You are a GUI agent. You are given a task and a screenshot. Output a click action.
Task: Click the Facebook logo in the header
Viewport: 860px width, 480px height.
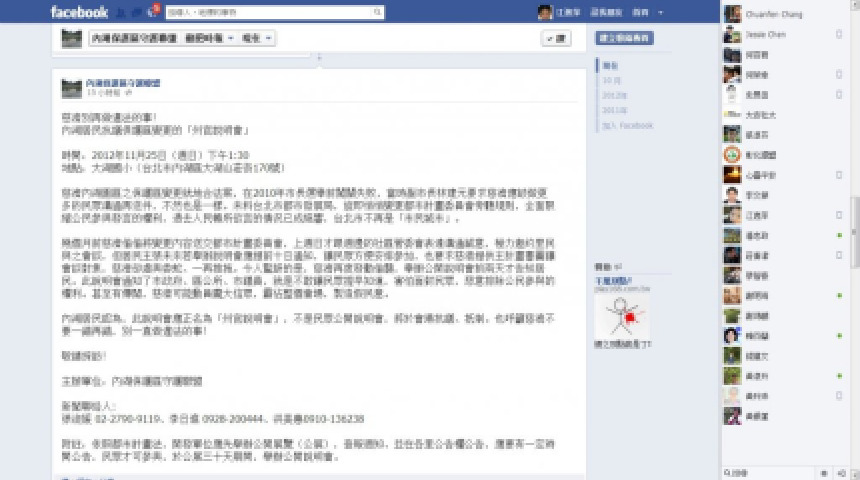tap(79, 12)
